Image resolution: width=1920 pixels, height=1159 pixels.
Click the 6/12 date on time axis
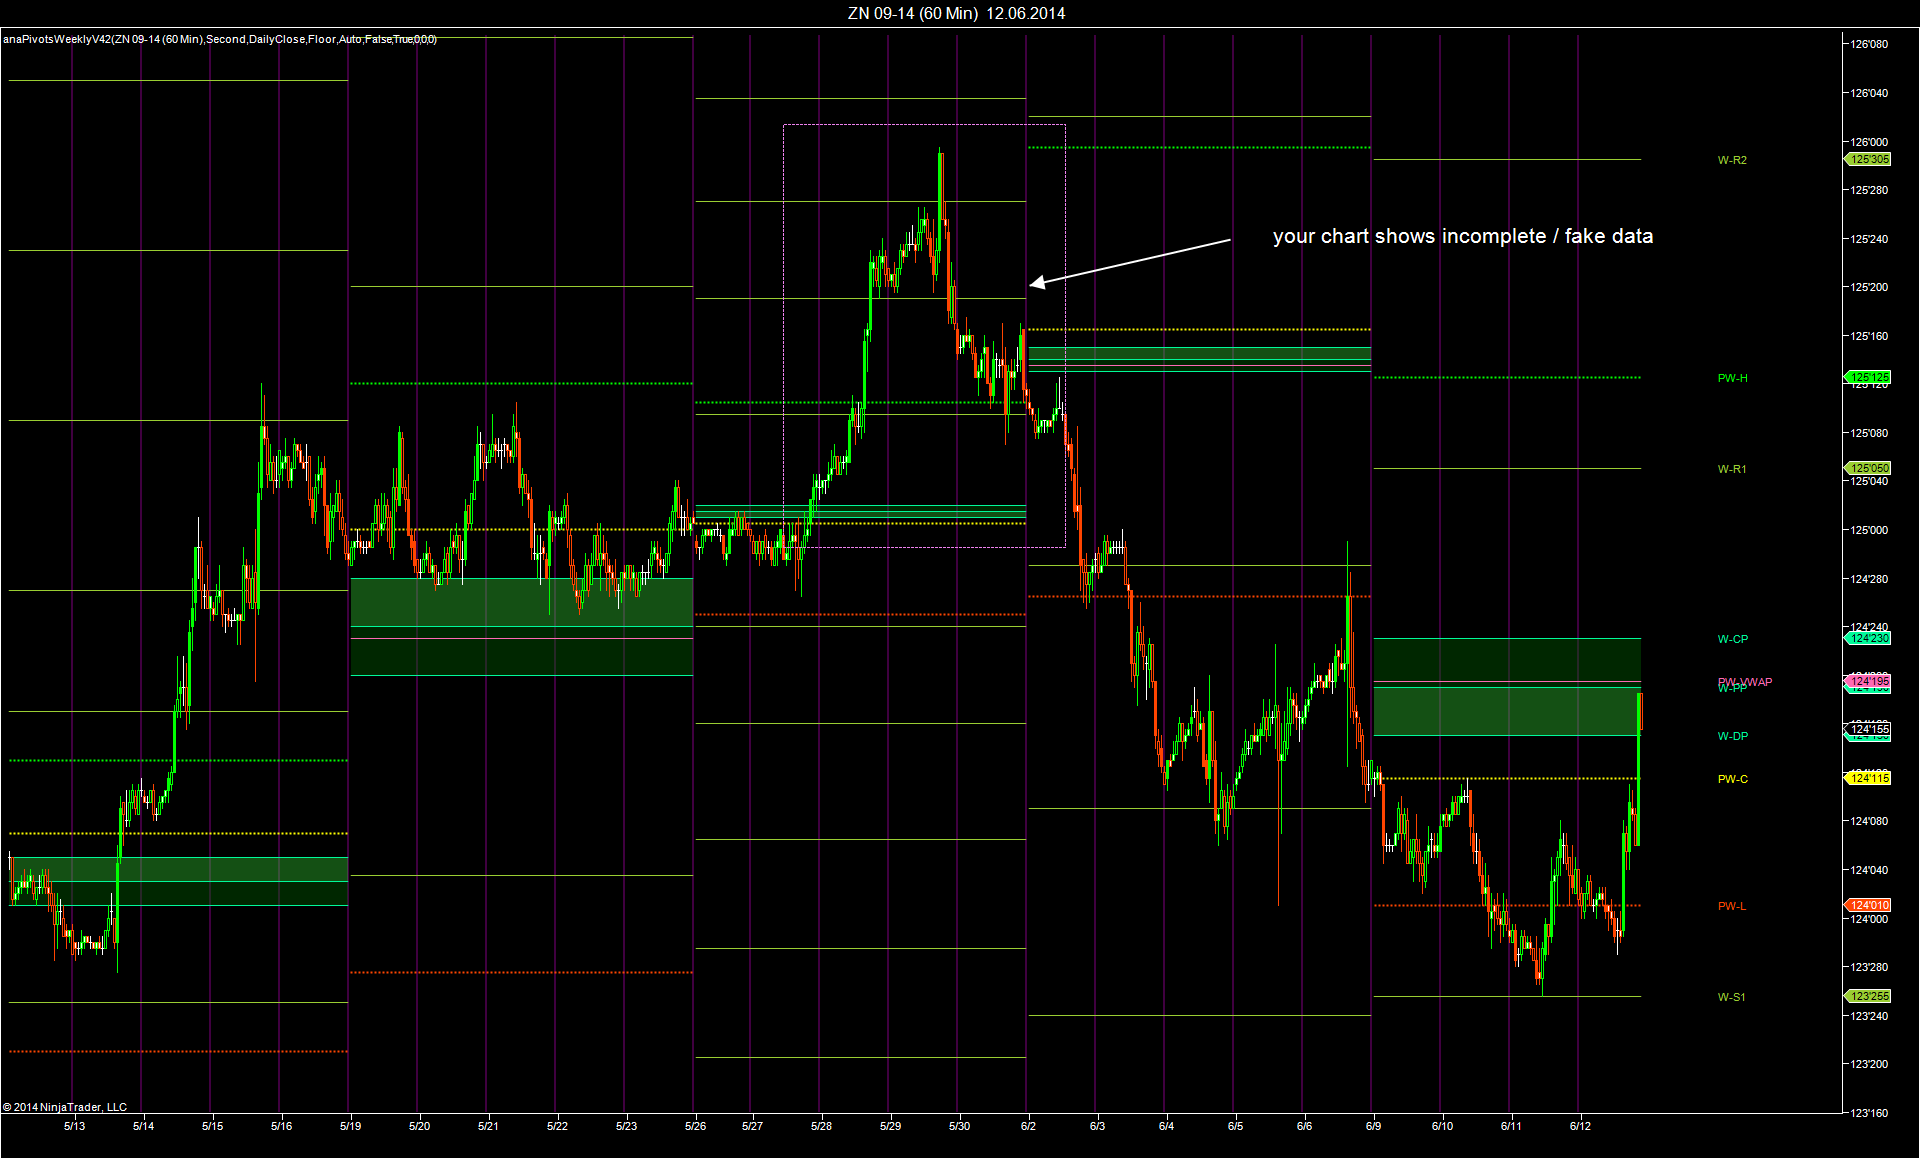1579,1126
